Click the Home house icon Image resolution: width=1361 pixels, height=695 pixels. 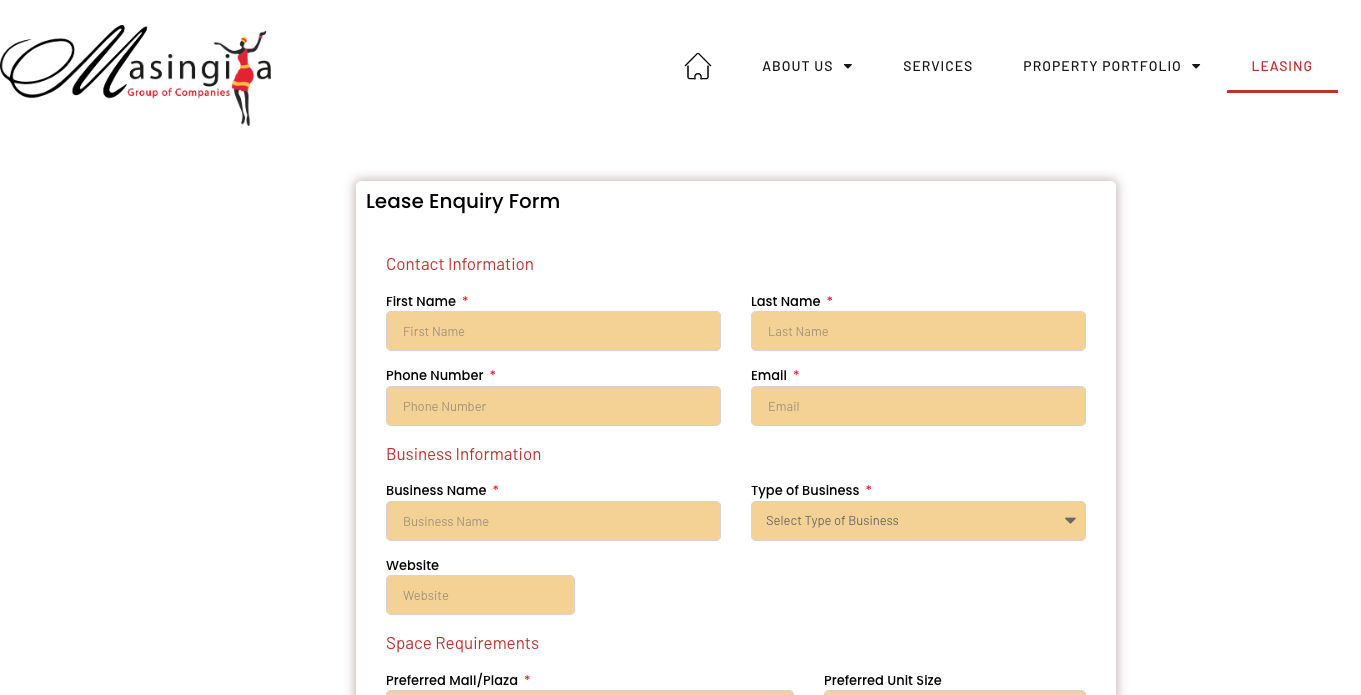[x=697, y=66]
